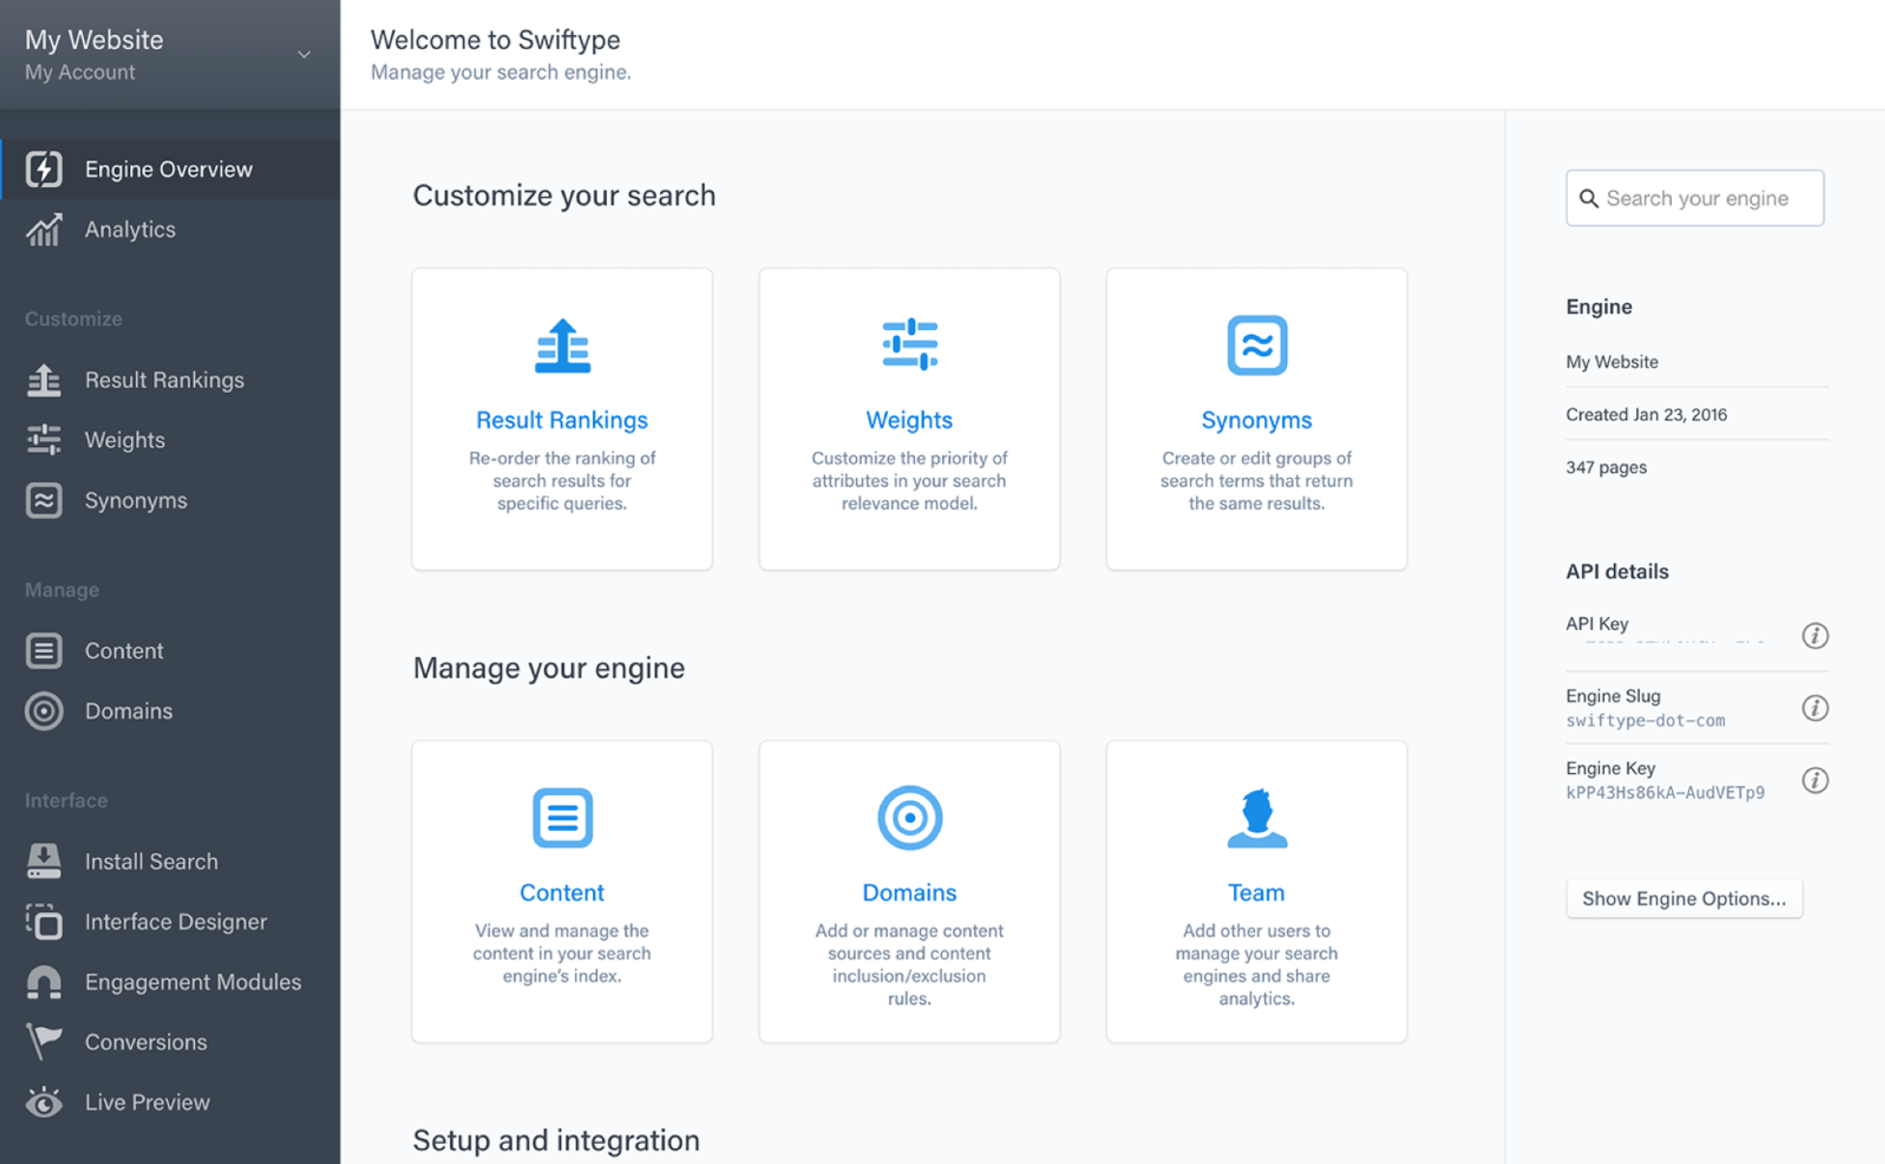Click the Engine Slug info icon
The width and height of the screenshot is (1885, 1164).
click(x=1814, y=708)
